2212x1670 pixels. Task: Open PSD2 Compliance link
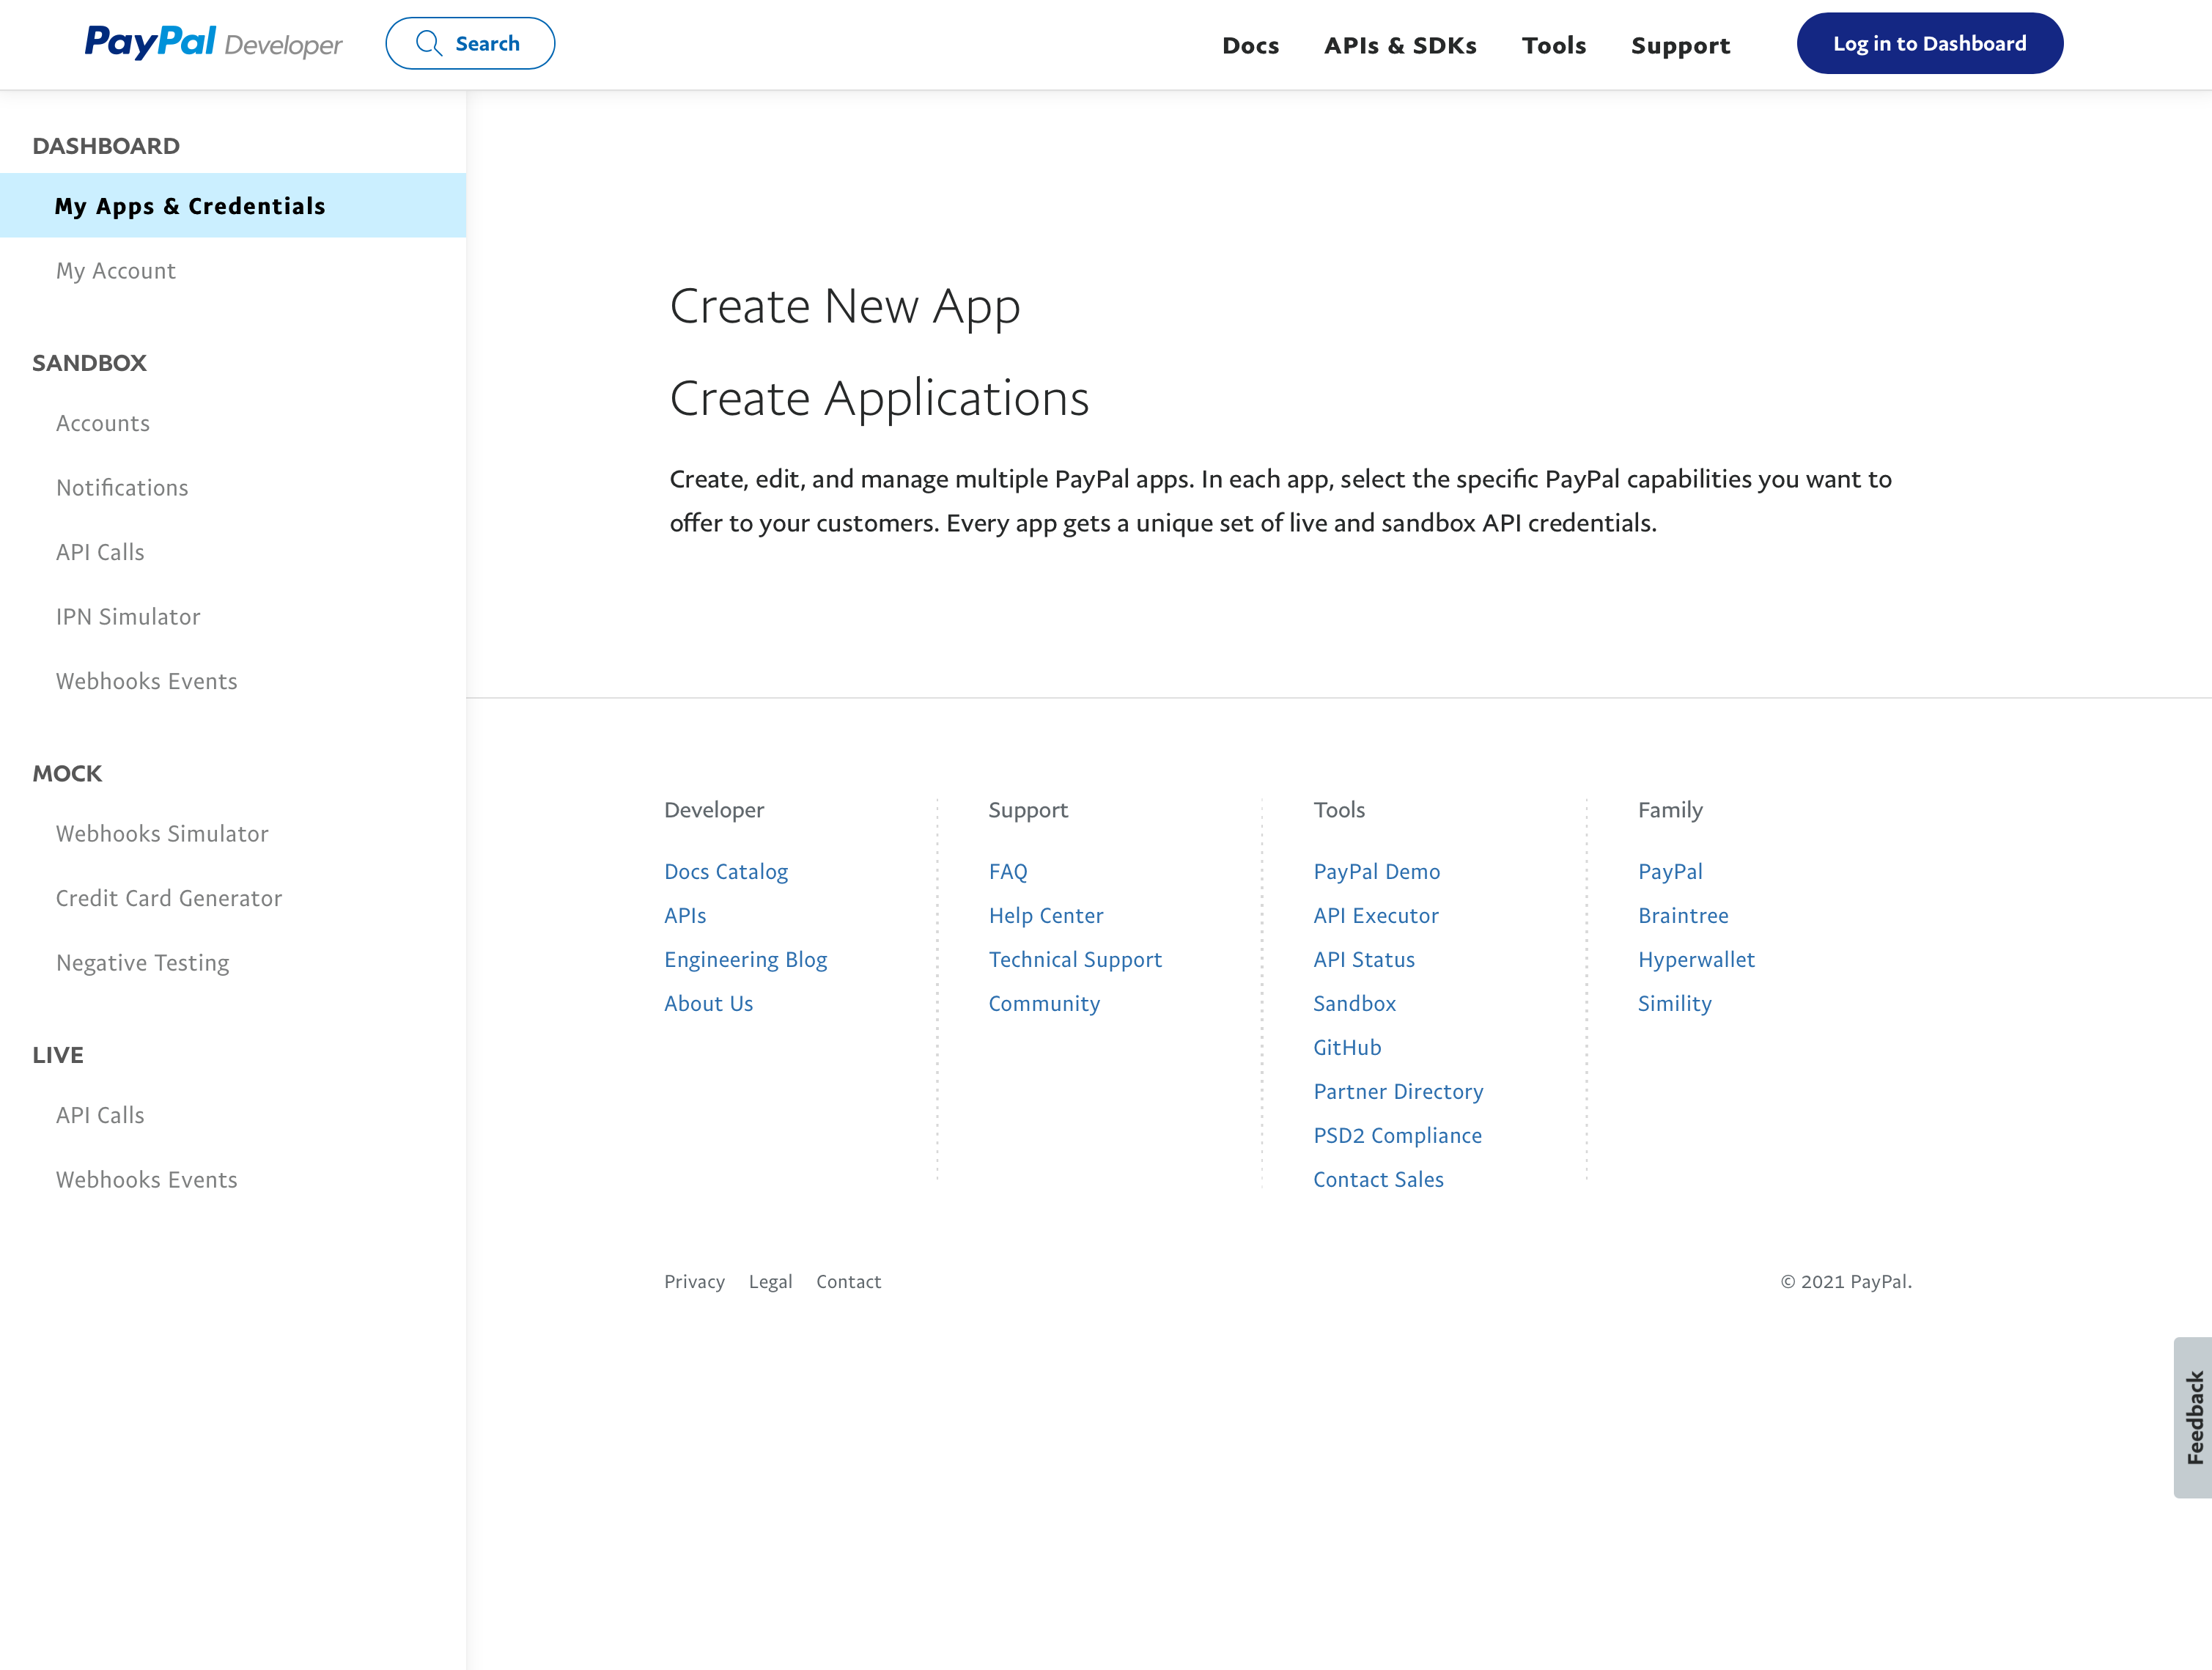1397,1136
